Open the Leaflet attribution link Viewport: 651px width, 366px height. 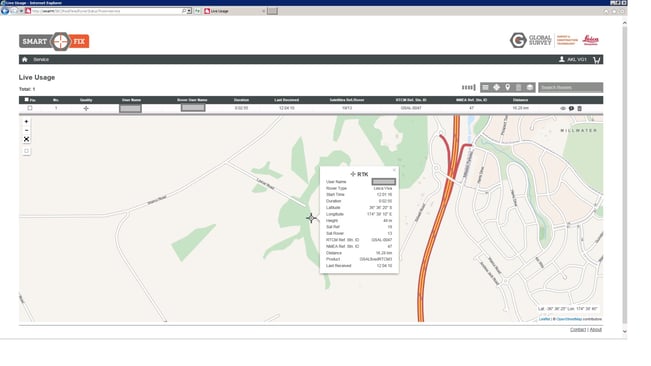[544, 319]
